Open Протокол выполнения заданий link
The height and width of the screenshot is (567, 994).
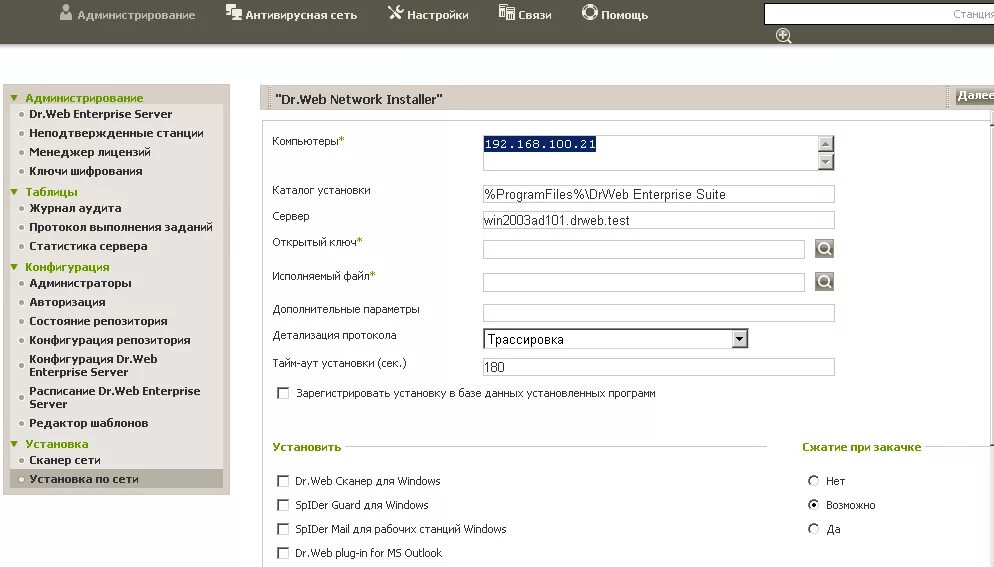pyautogui.click(x=120, y=227)
